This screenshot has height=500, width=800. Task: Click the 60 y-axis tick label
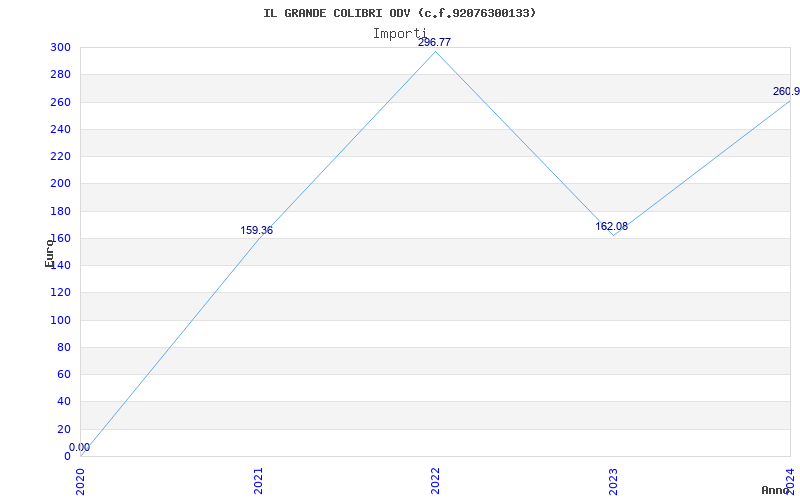[64, 374]
